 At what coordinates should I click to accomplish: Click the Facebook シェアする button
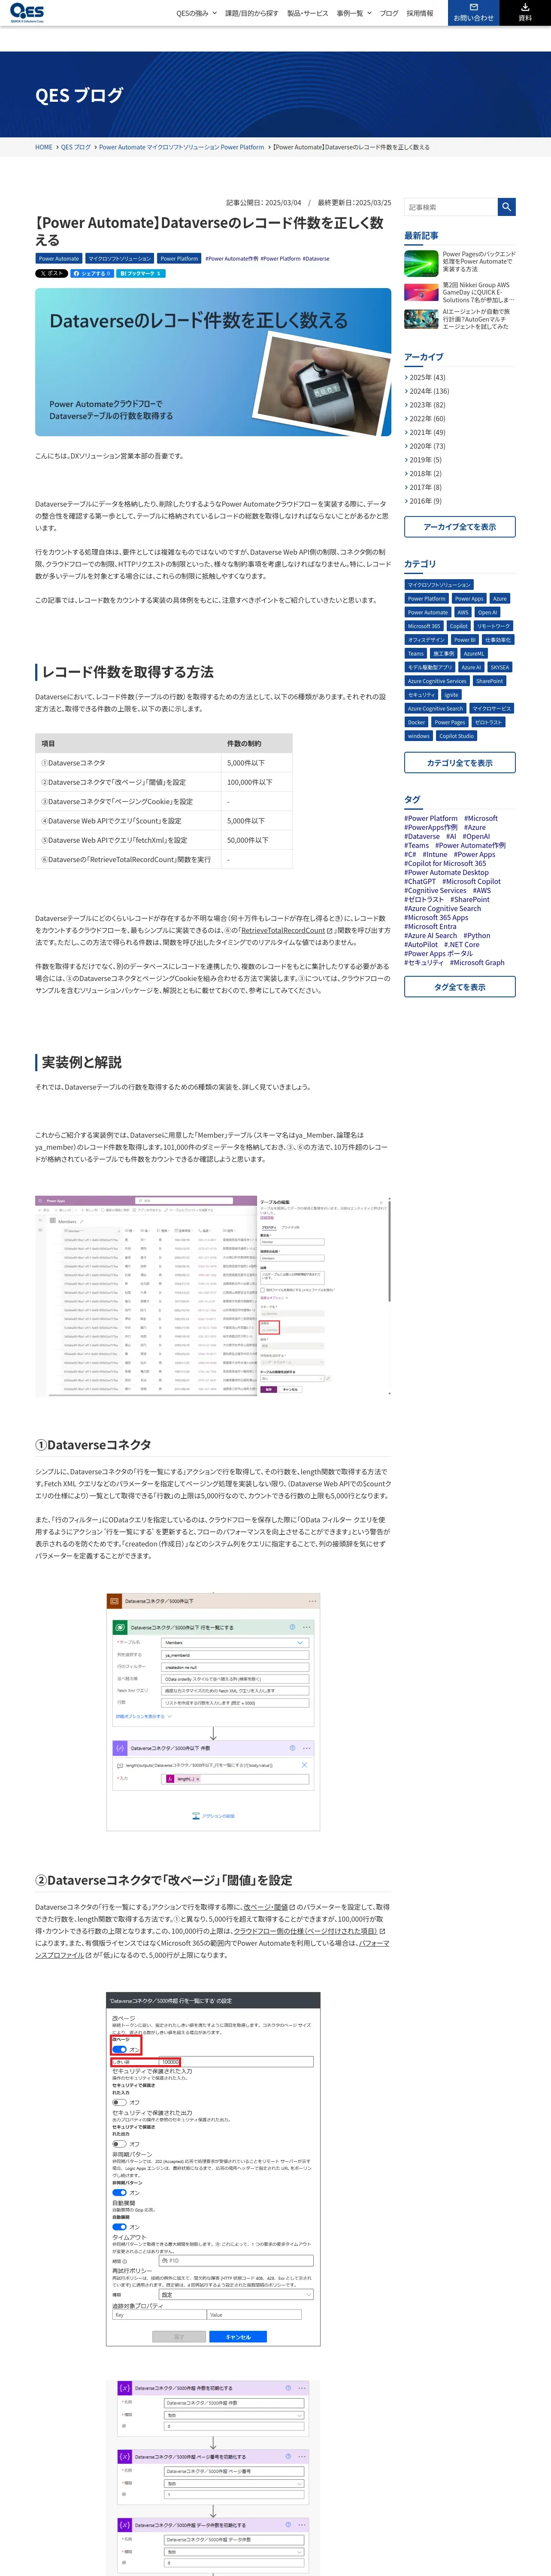pyautogui.click(x=92, y=273)
